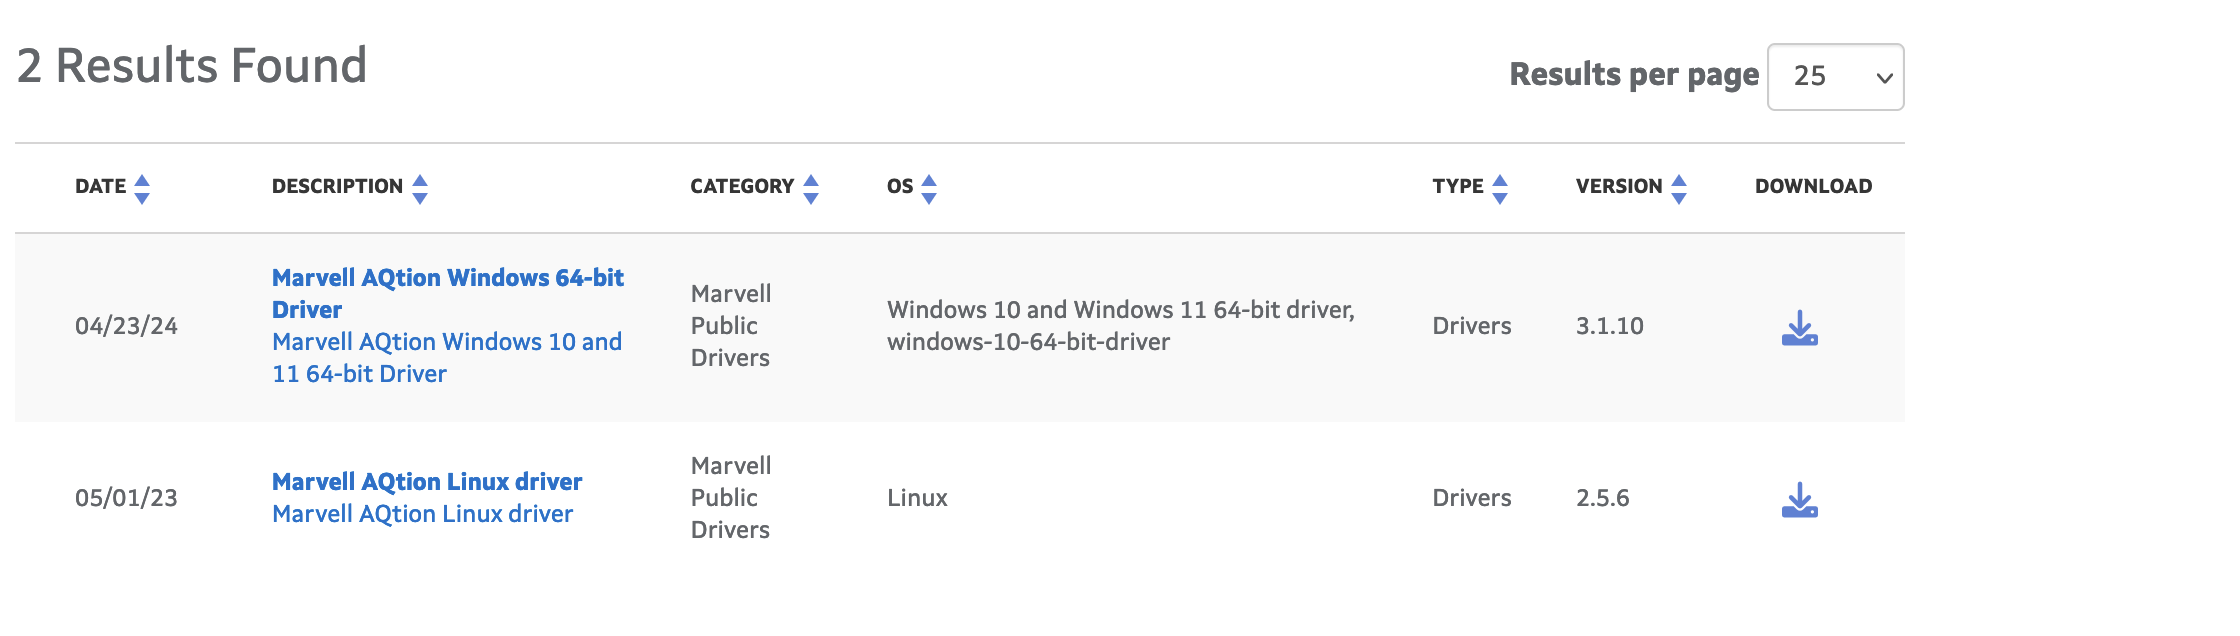Click the down sort arrow beside VERSION
2240x636 pixels.
[1679, 199]
